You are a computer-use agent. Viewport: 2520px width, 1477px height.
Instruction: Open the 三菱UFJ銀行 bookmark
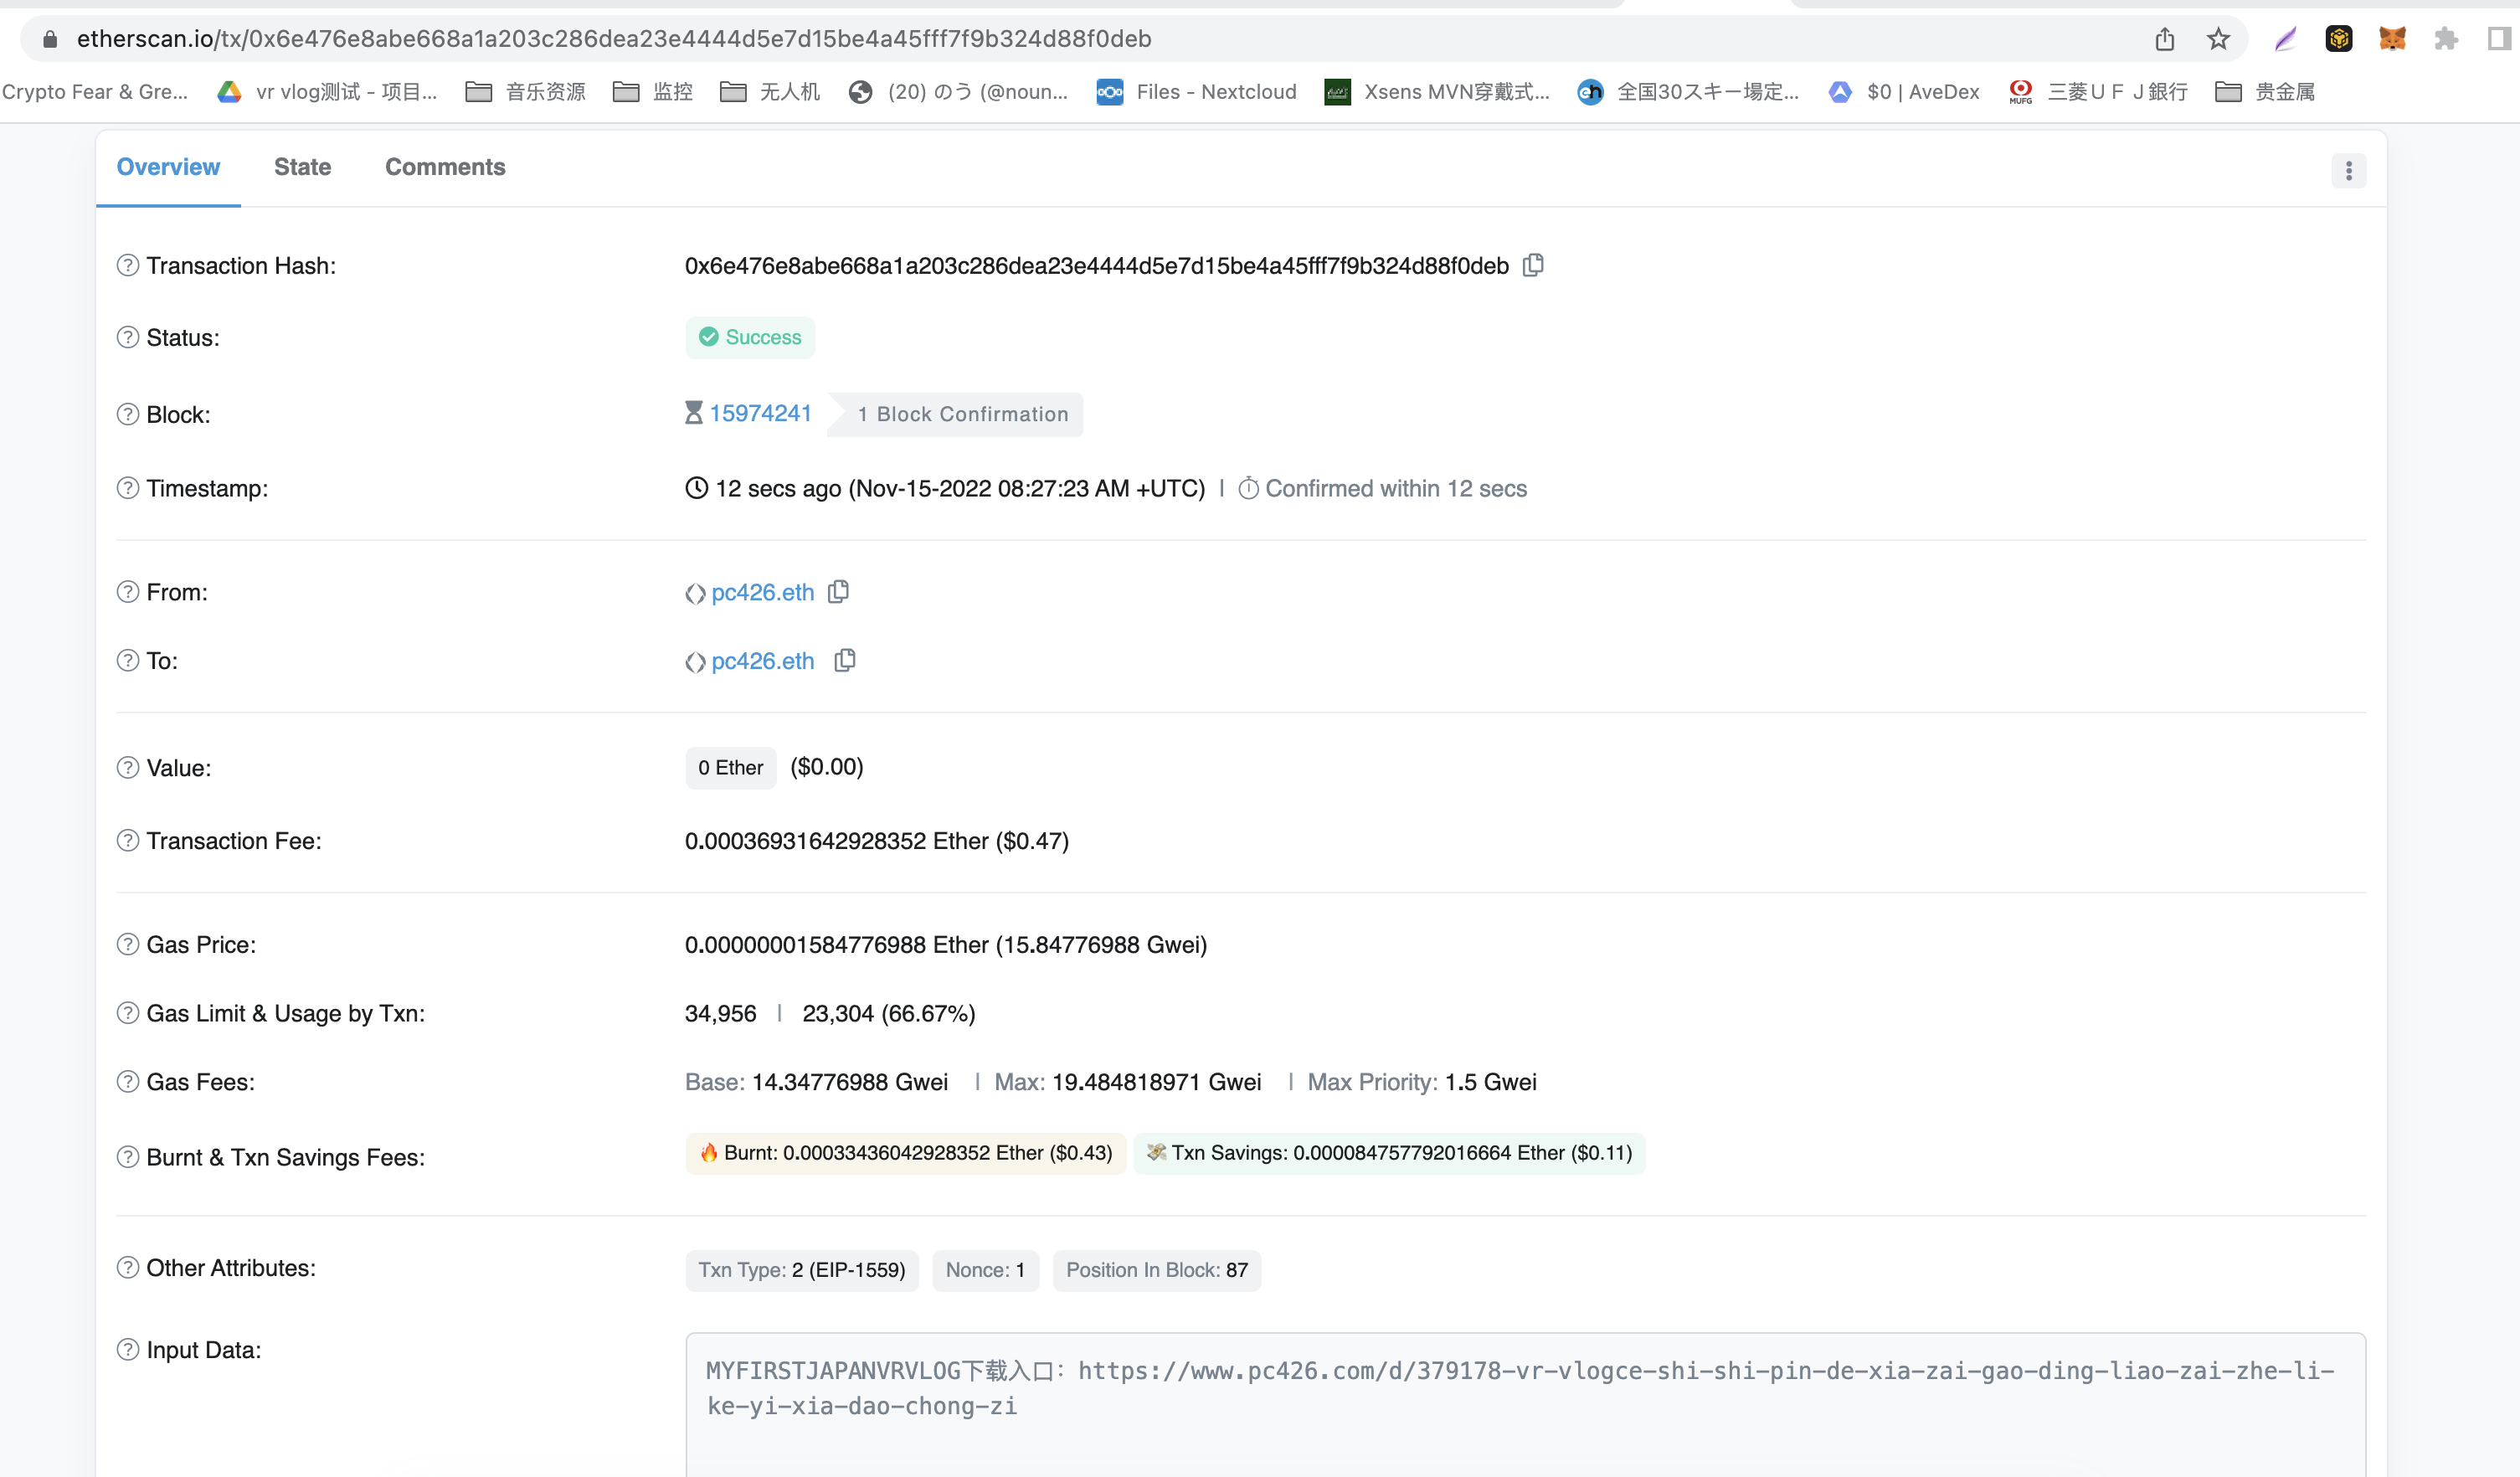(2098, 92)
